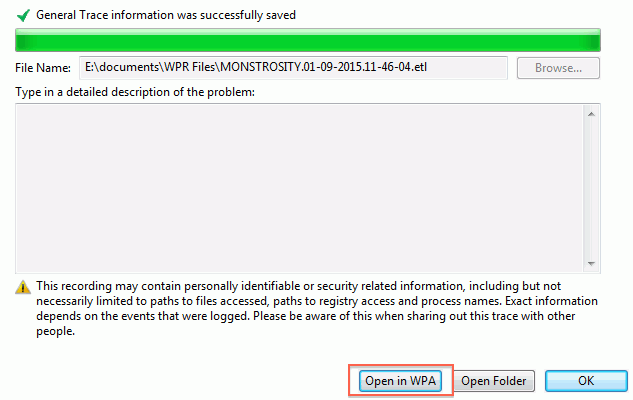Click inside the problem description text area
The width and height of the screenshot is (633, 400).
299,188
